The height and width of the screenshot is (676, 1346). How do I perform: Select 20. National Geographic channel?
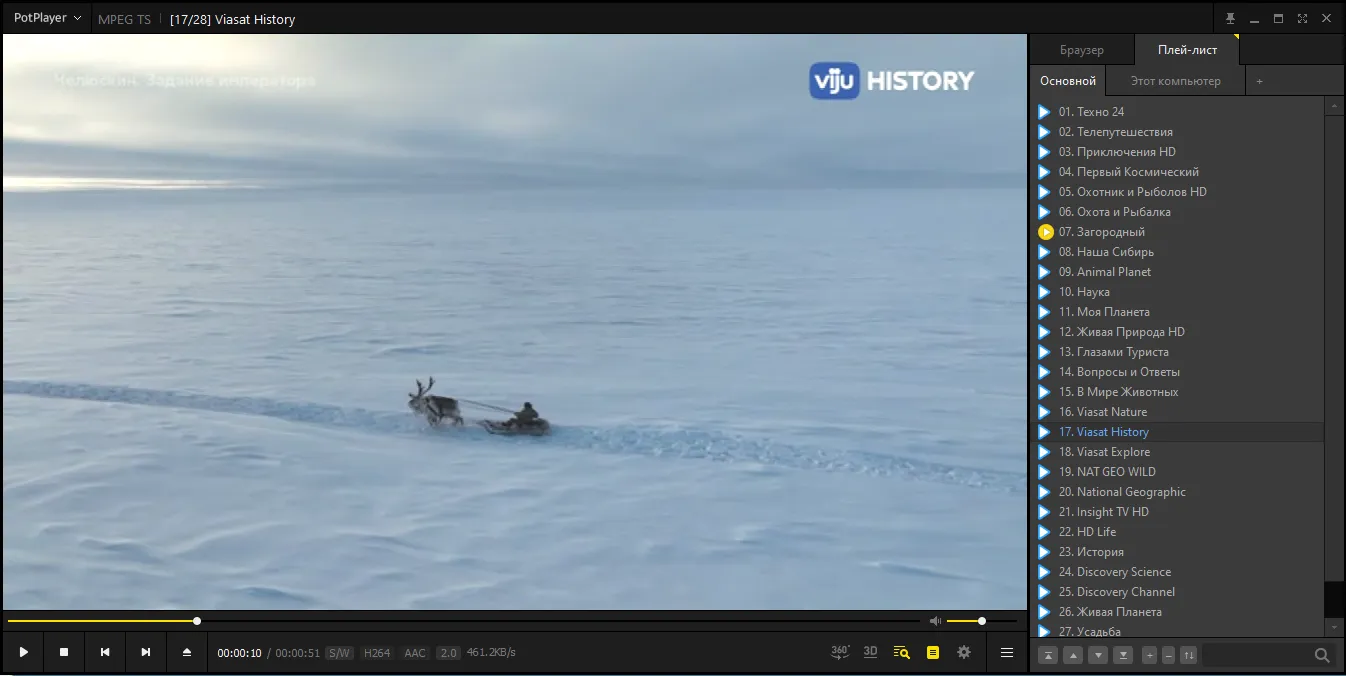[x=1177, y=492]
